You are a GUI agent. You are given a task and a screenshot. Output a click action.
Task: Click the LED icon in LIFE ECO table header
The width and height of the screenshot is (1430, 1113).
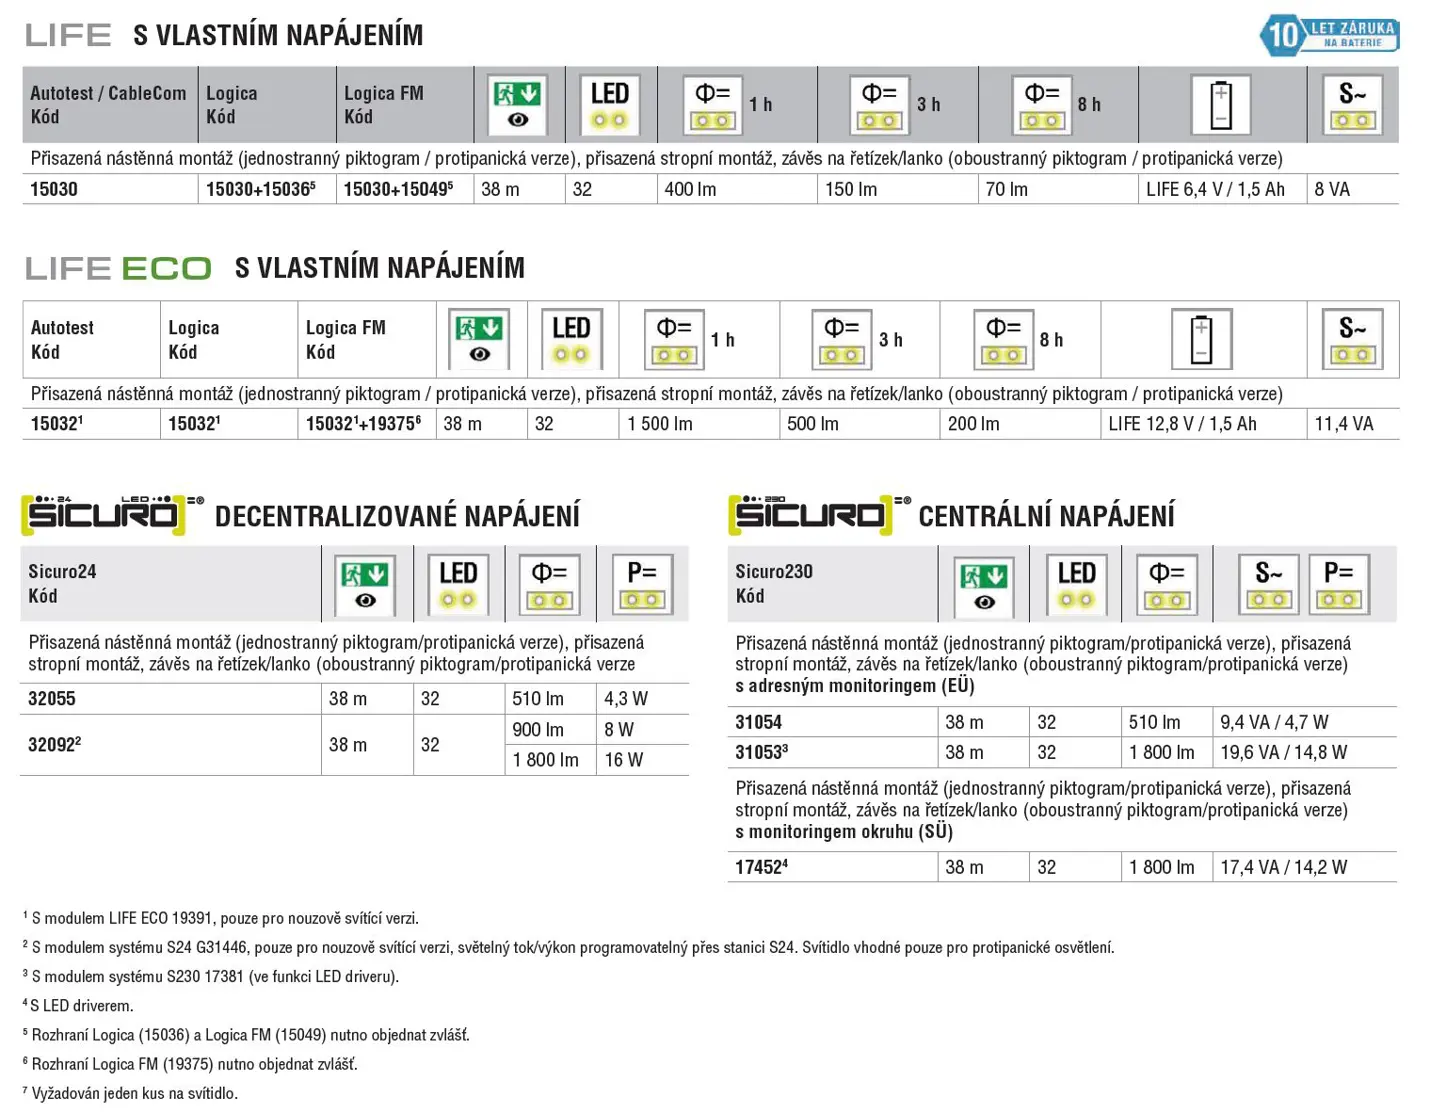coord(572,340)
